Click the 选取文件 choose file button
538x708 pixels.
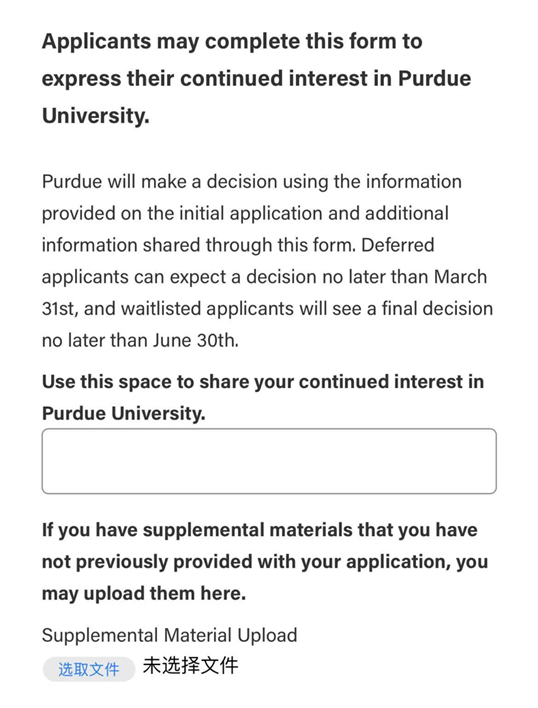click(x=89, y=669)
